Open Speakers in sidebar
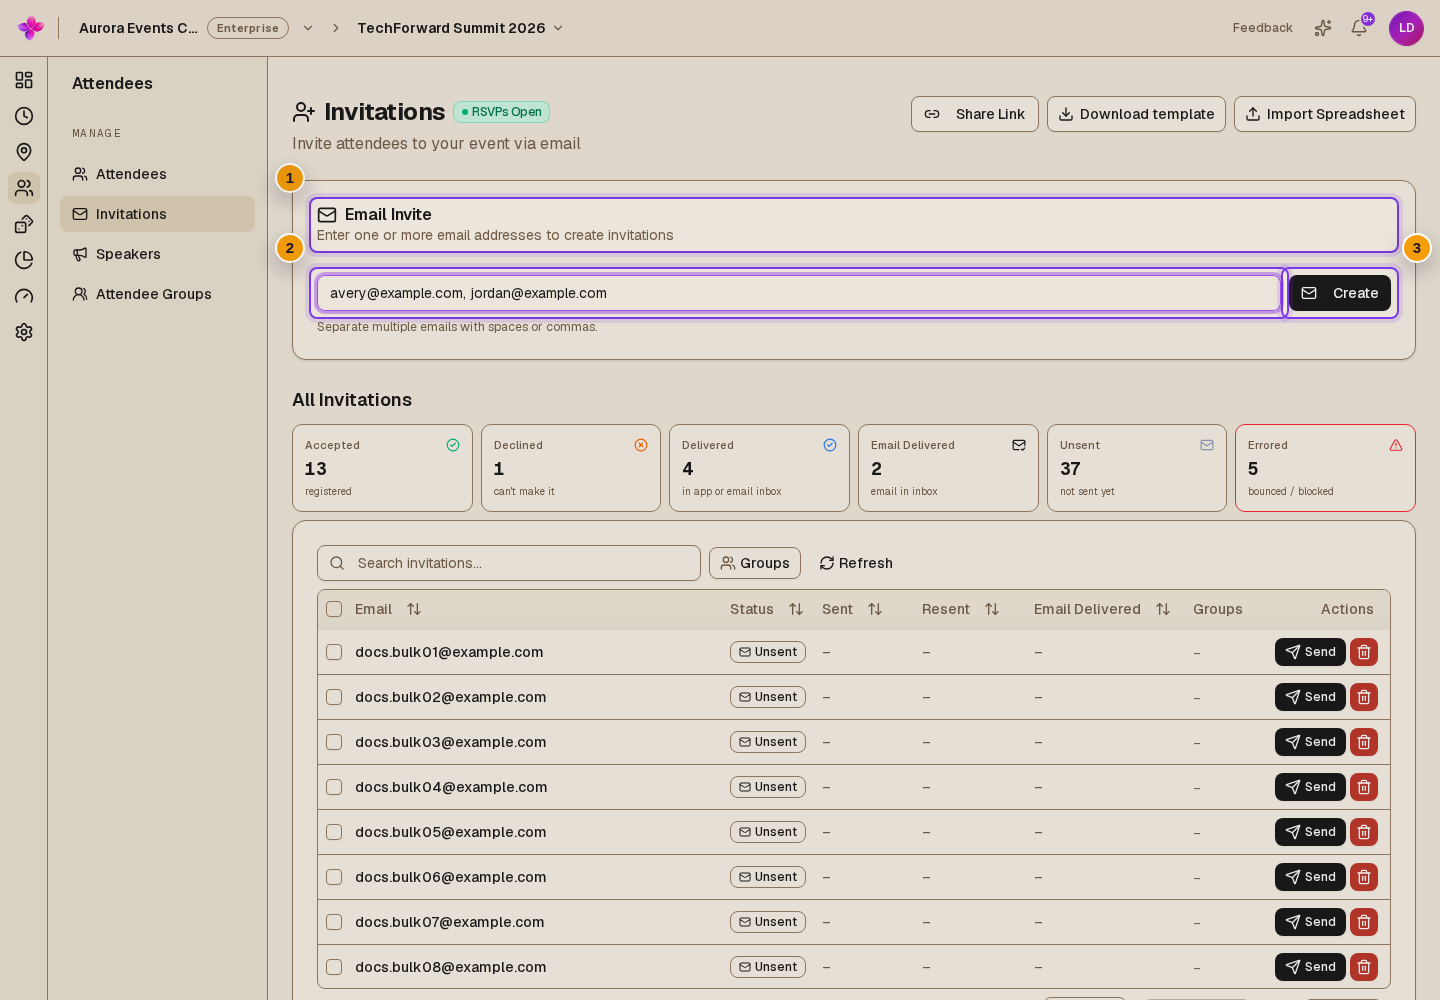The width and height of the screenshot is (1440, 1000). pos(157,254)
